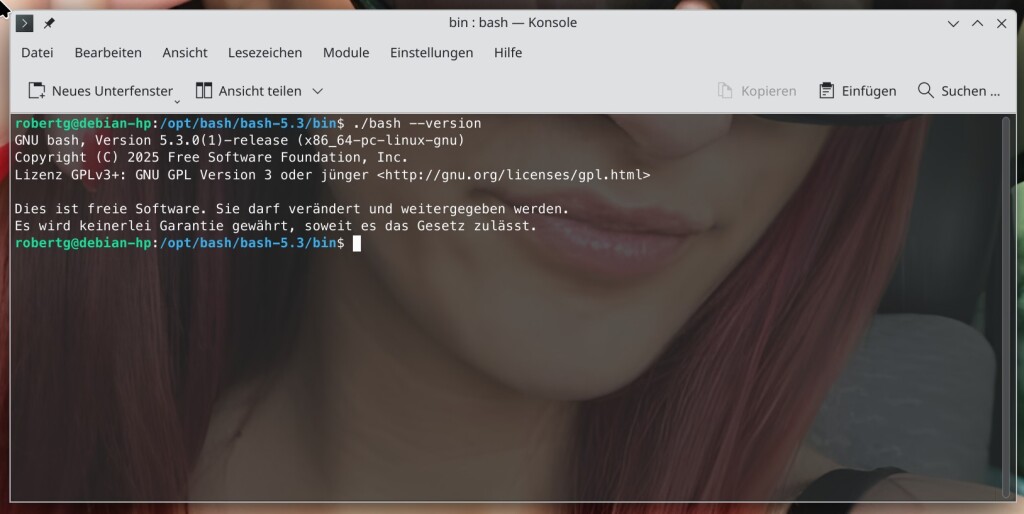Toggle the pin window icon
This screenshot has height=514, width=1024.
[x=49, y=24]
